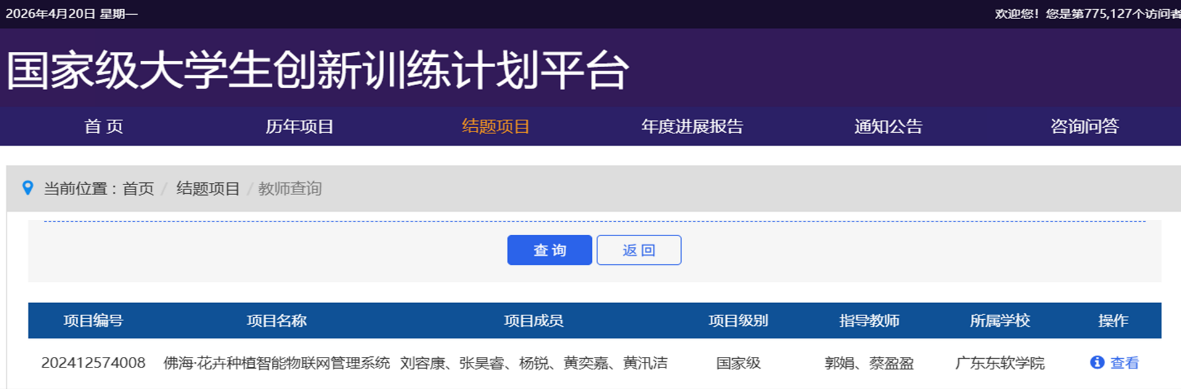The height and width of the screenshot is (389, 1181).
Task: Click the info icon beside 查看
Action: (1097, 363)
